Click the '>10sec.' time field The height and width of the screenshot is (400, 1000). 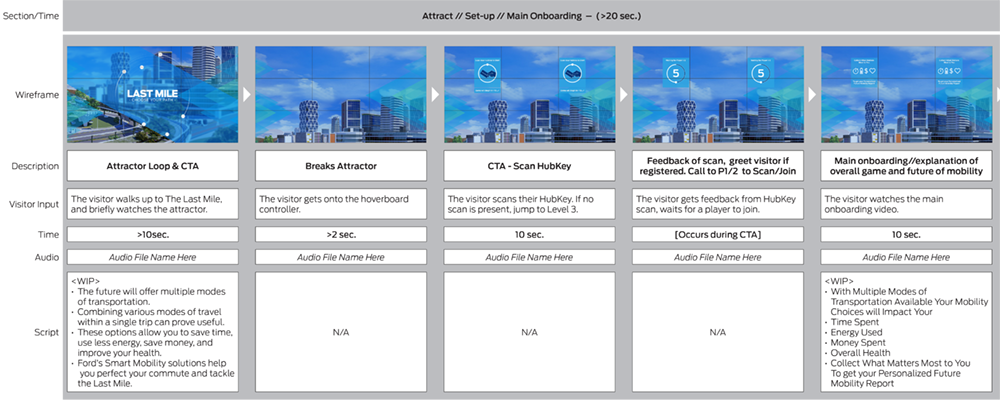(152, 234)
